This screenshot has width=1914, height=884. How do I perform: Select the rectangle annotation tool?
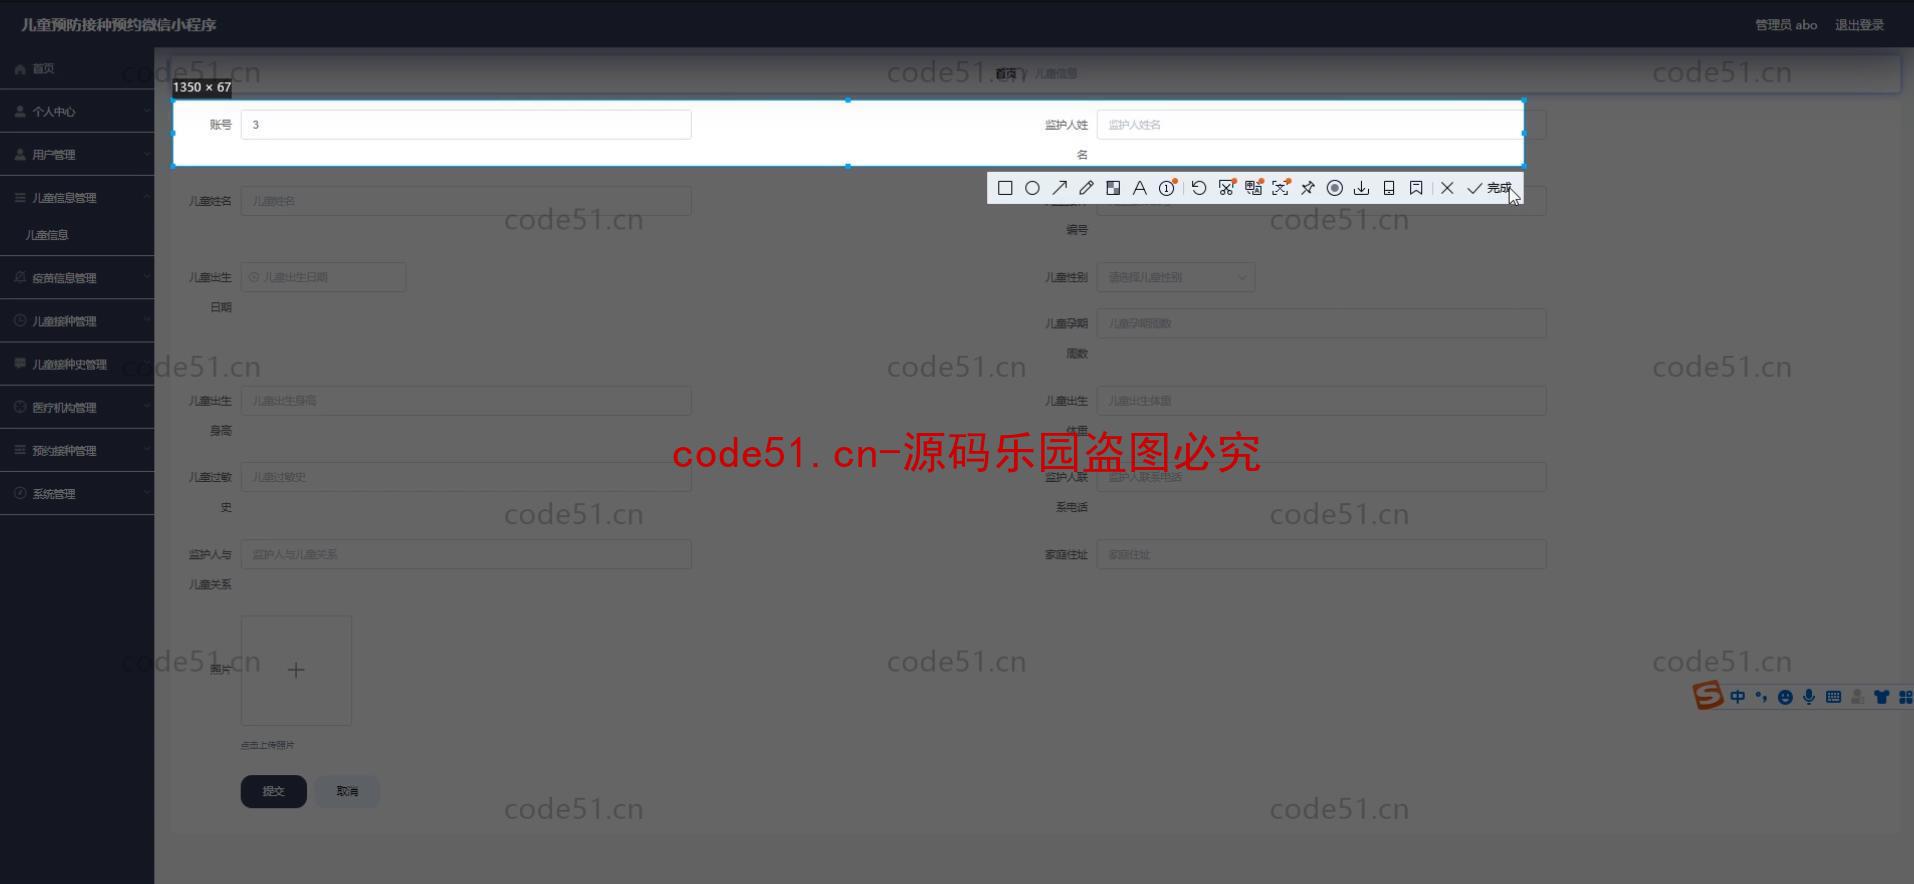tap(1005, 188)
